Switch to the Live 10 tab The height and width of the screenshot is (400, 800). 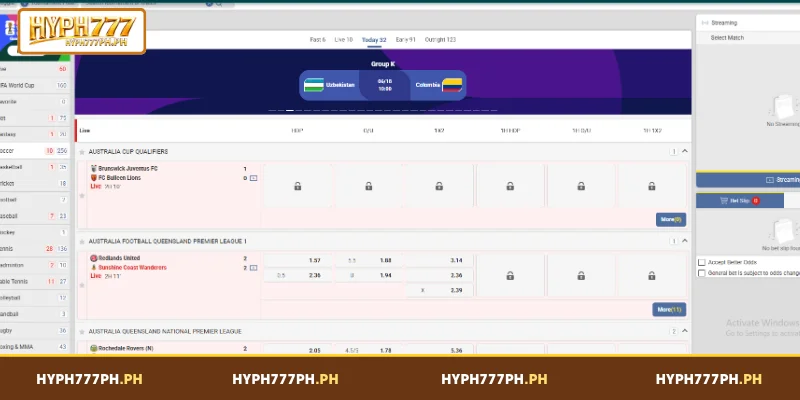[x=343, y=40]
